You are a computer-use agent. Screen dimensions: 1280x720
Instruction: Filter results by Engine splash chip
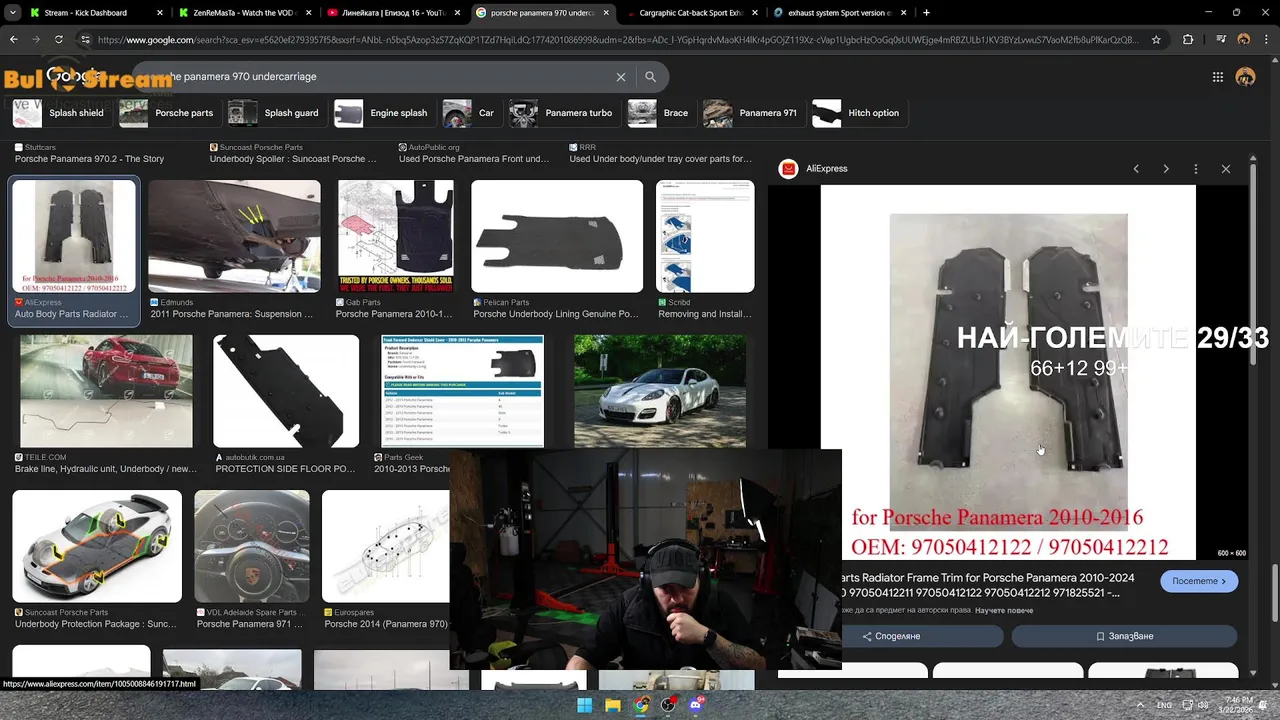coord(383,113)
